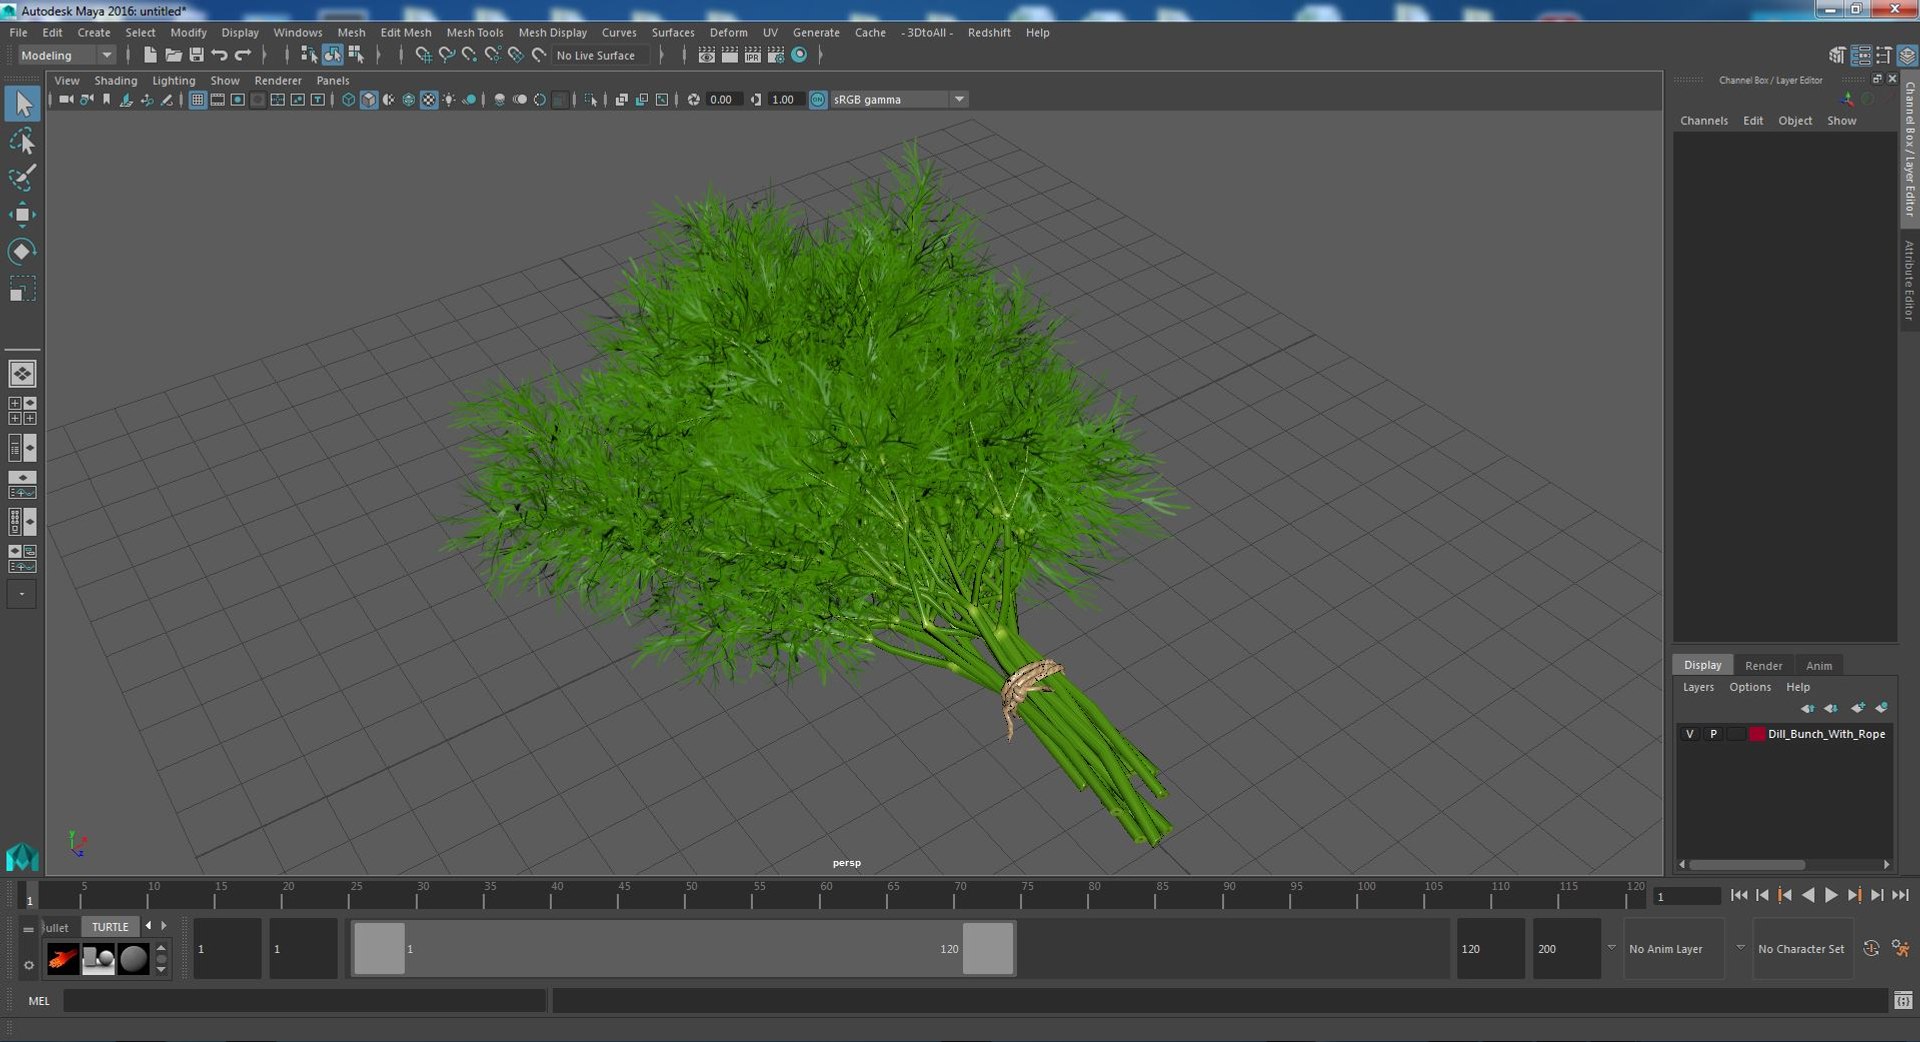Open the Layer Editor Options menu
Viewport: 1920px width, 1042px height.
coord(1750,687)
